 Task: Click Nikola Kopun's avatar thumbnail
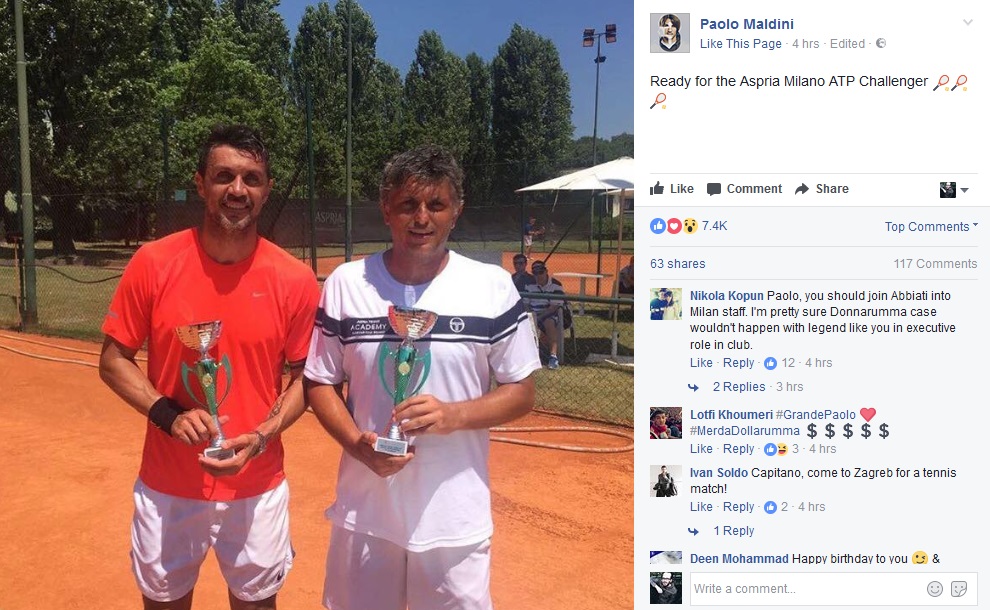666,304
